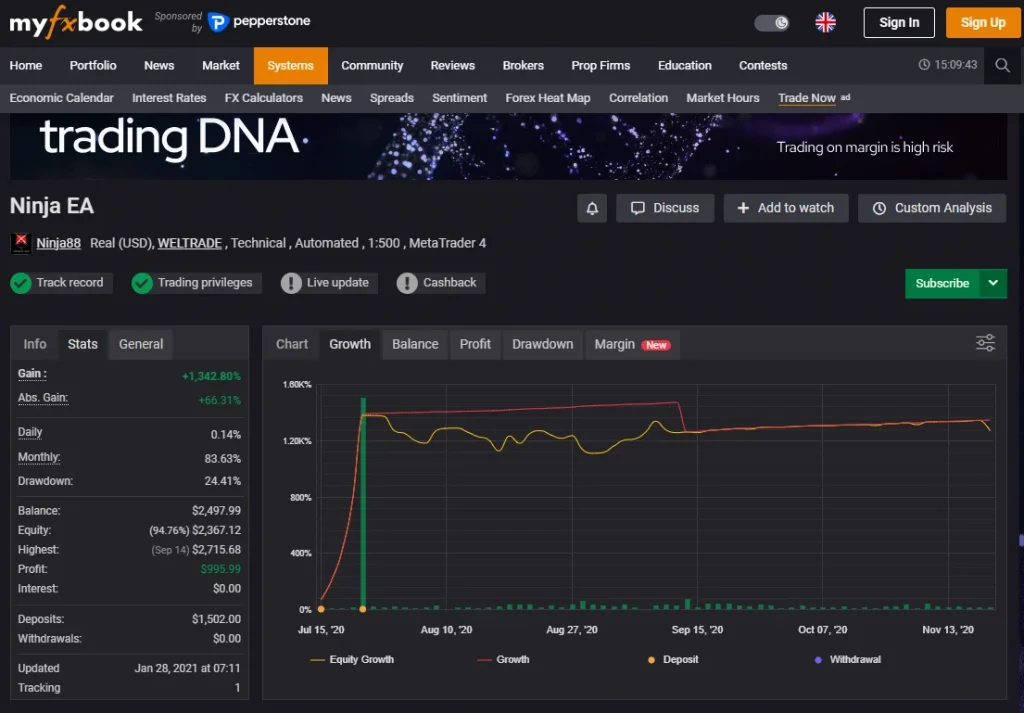Click the search magnifier icon
The image size is (1024, 713).
pos(1002,66)
